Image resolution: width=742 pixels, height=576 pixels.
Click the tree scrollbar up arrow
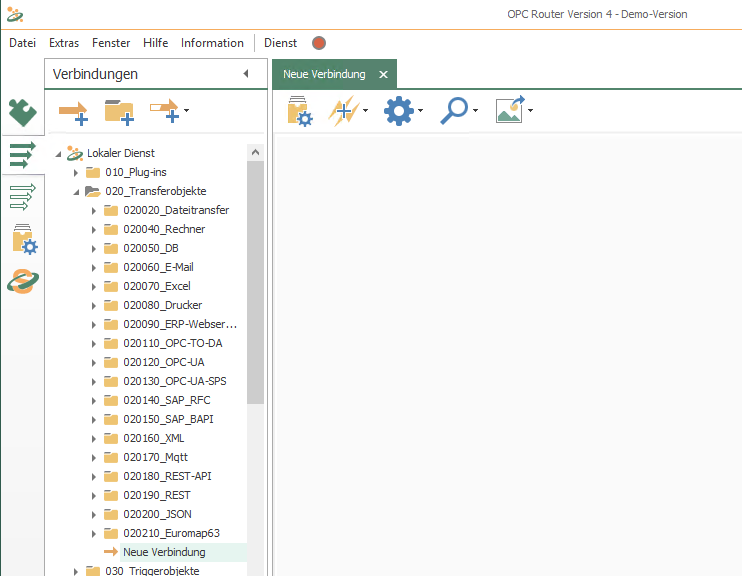(256, 152)
